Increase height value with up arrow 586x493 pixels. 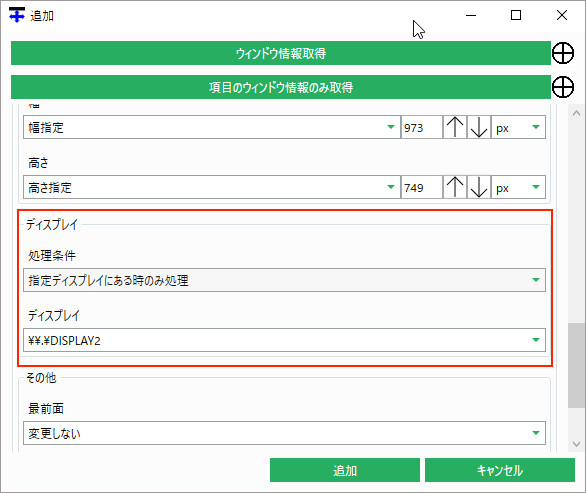(x=455, y=187)
